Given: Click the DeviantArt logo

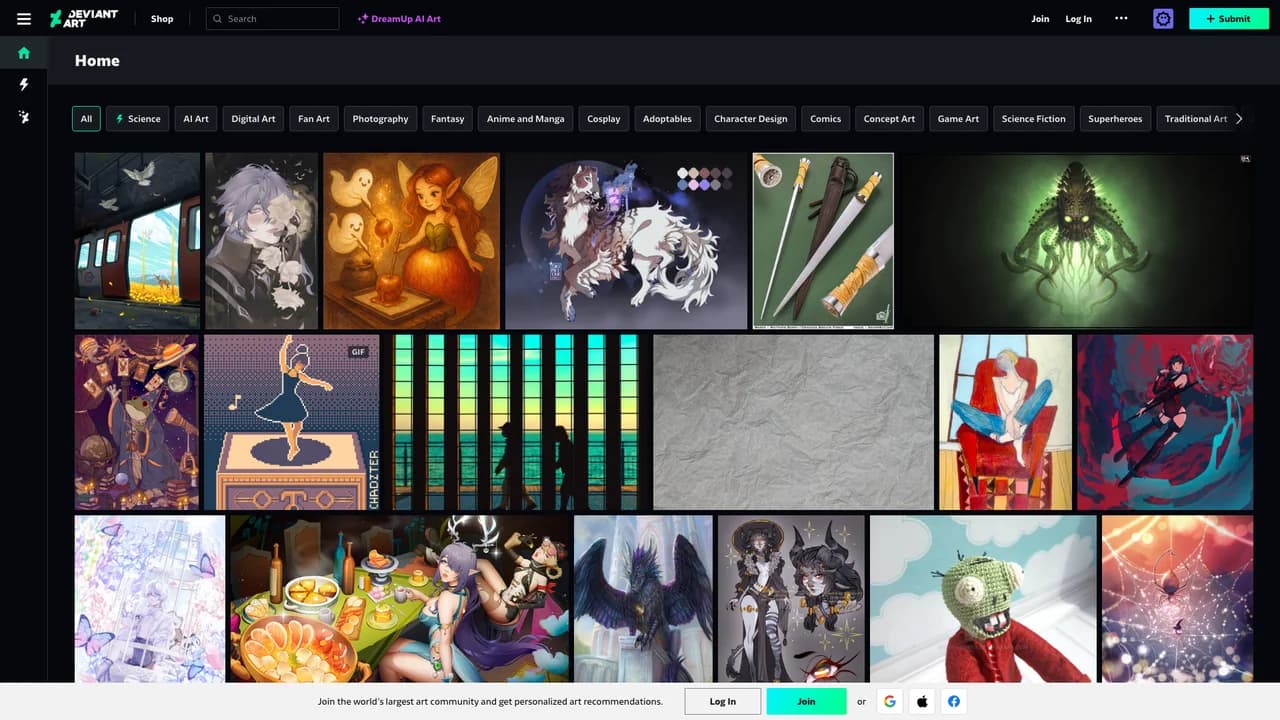Looking at the screenshot, I should pyautogui.click(x=84, y=18).
